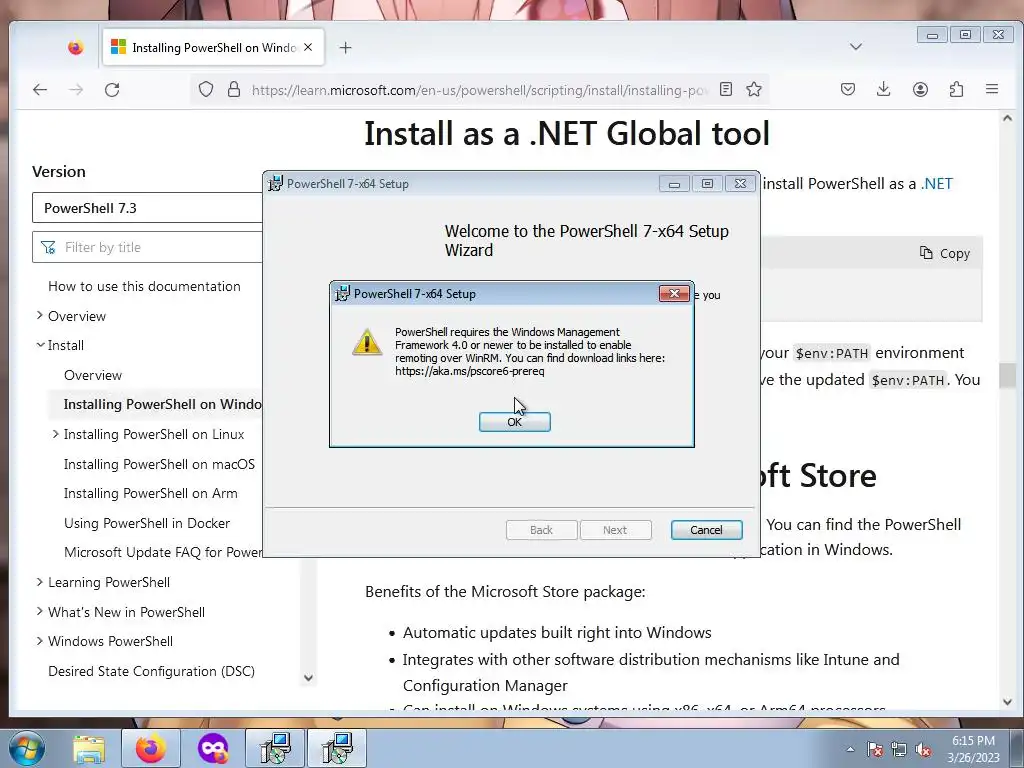Switch to Firefox on the taskbar
The height and width of the screenshot is (768, 1024).
(x=151, y=748)
